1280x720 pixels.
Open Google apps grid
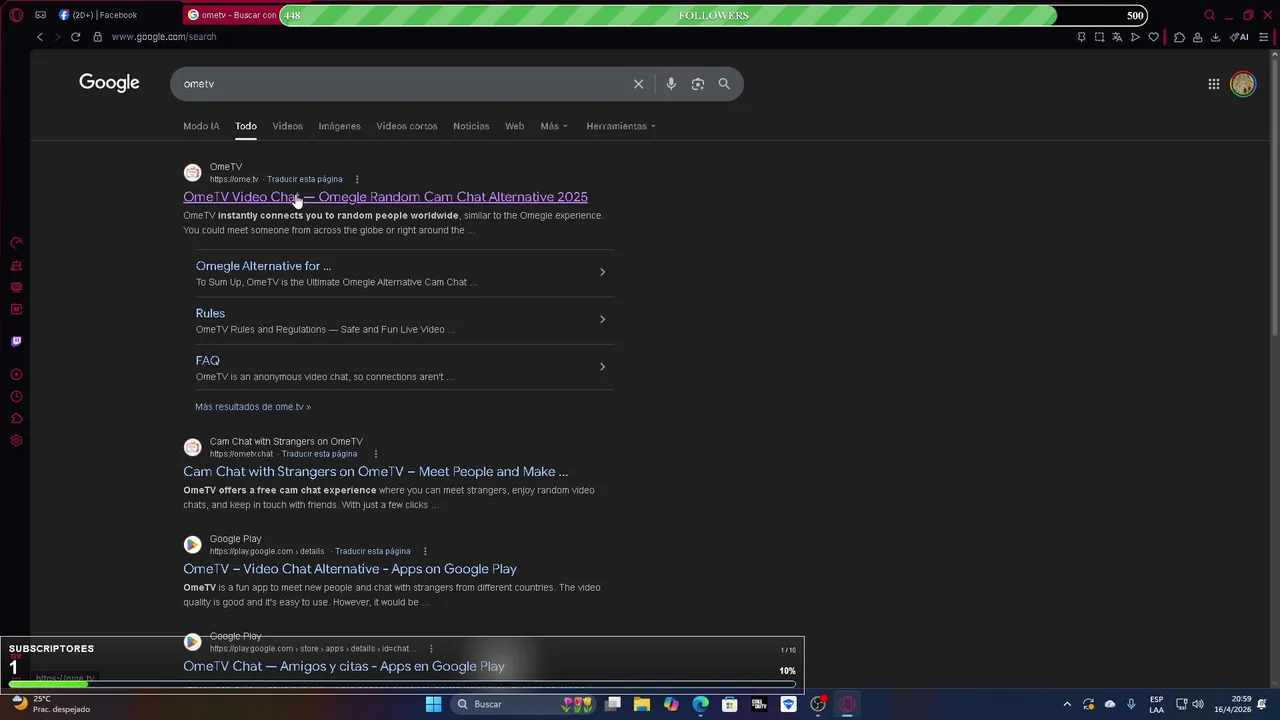pos(1213,84)
